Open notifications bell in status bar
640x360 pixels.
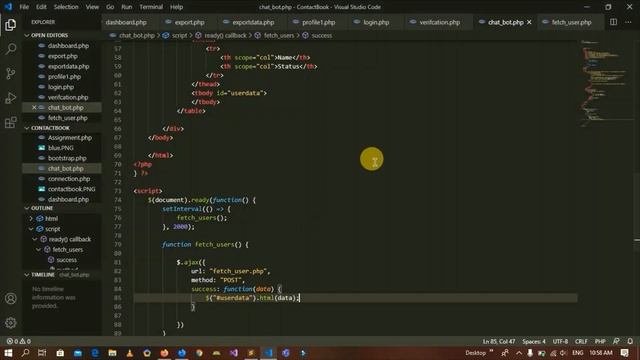[x=630, y=341]
